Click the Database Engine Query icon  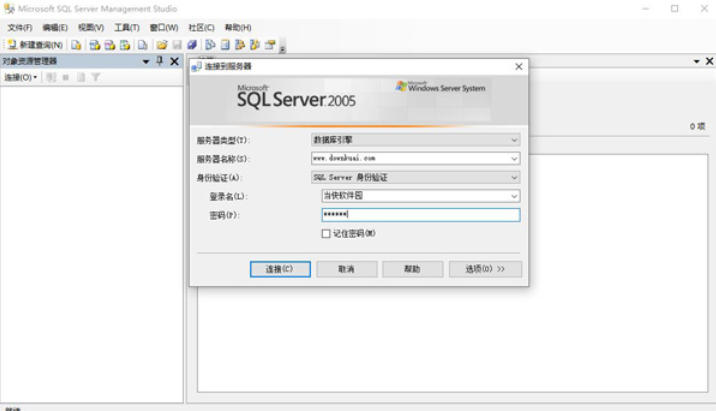[76, 45]
